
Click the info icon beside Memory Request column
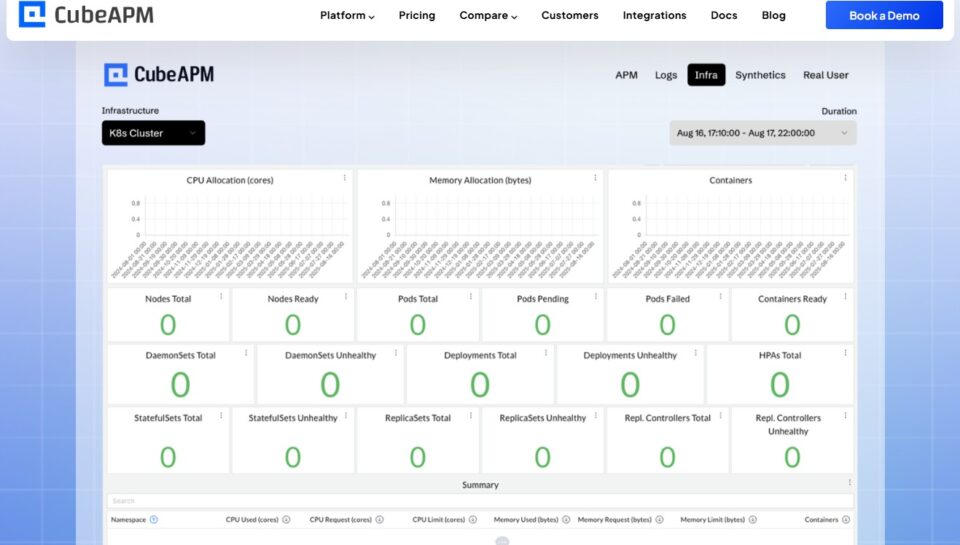pyautogui.click(x=659, y=519)
